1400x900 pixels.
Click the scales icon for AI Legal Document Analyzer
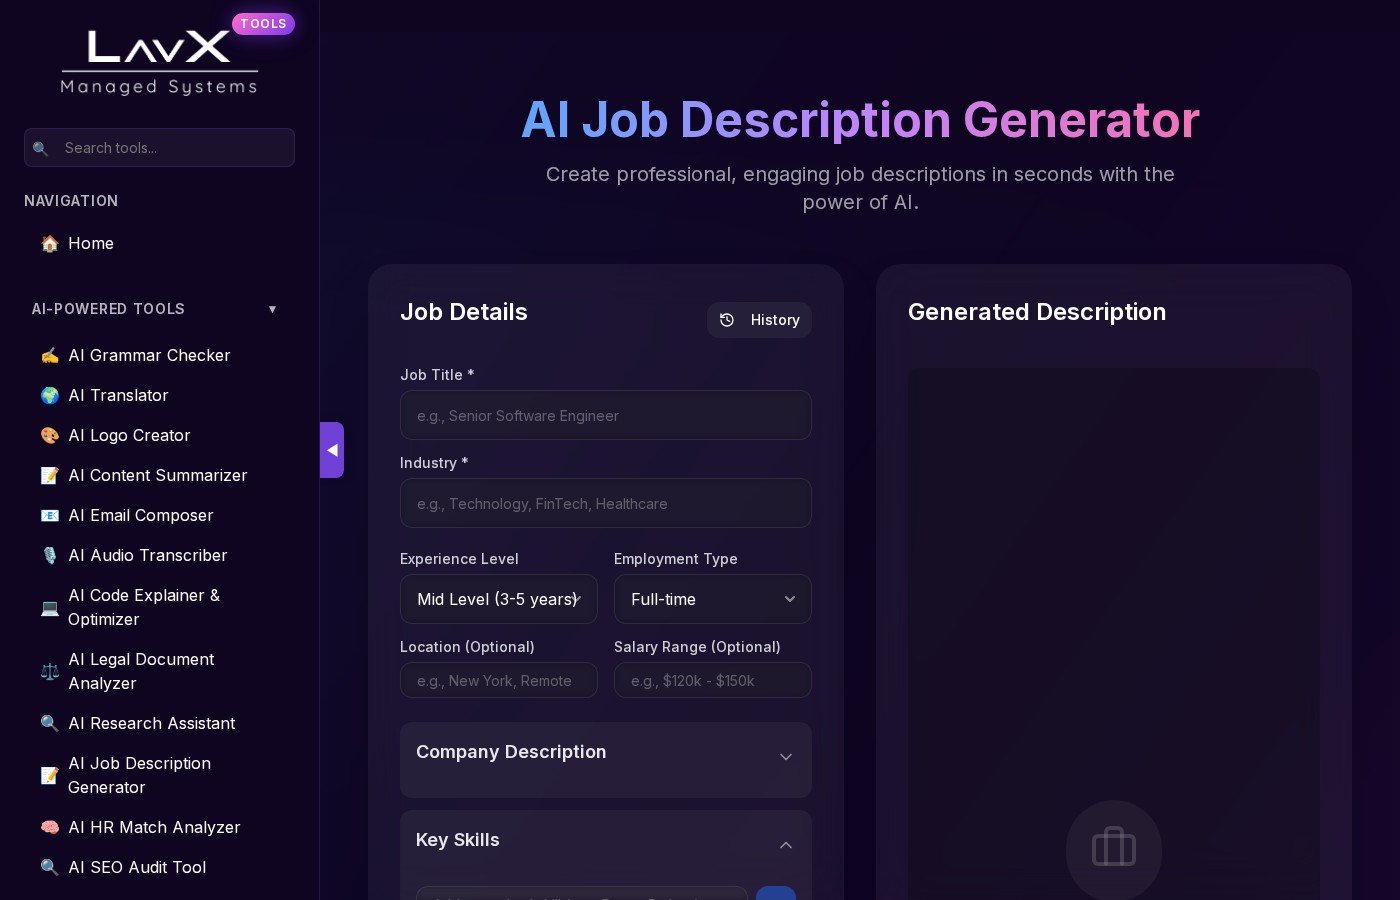pos(49,671)
